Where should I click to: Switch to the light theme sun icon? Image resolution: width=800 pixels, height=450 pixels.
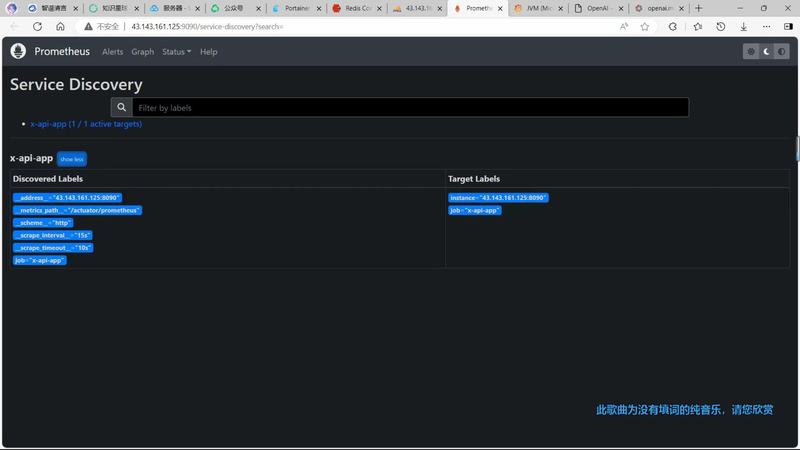(751, 52)
